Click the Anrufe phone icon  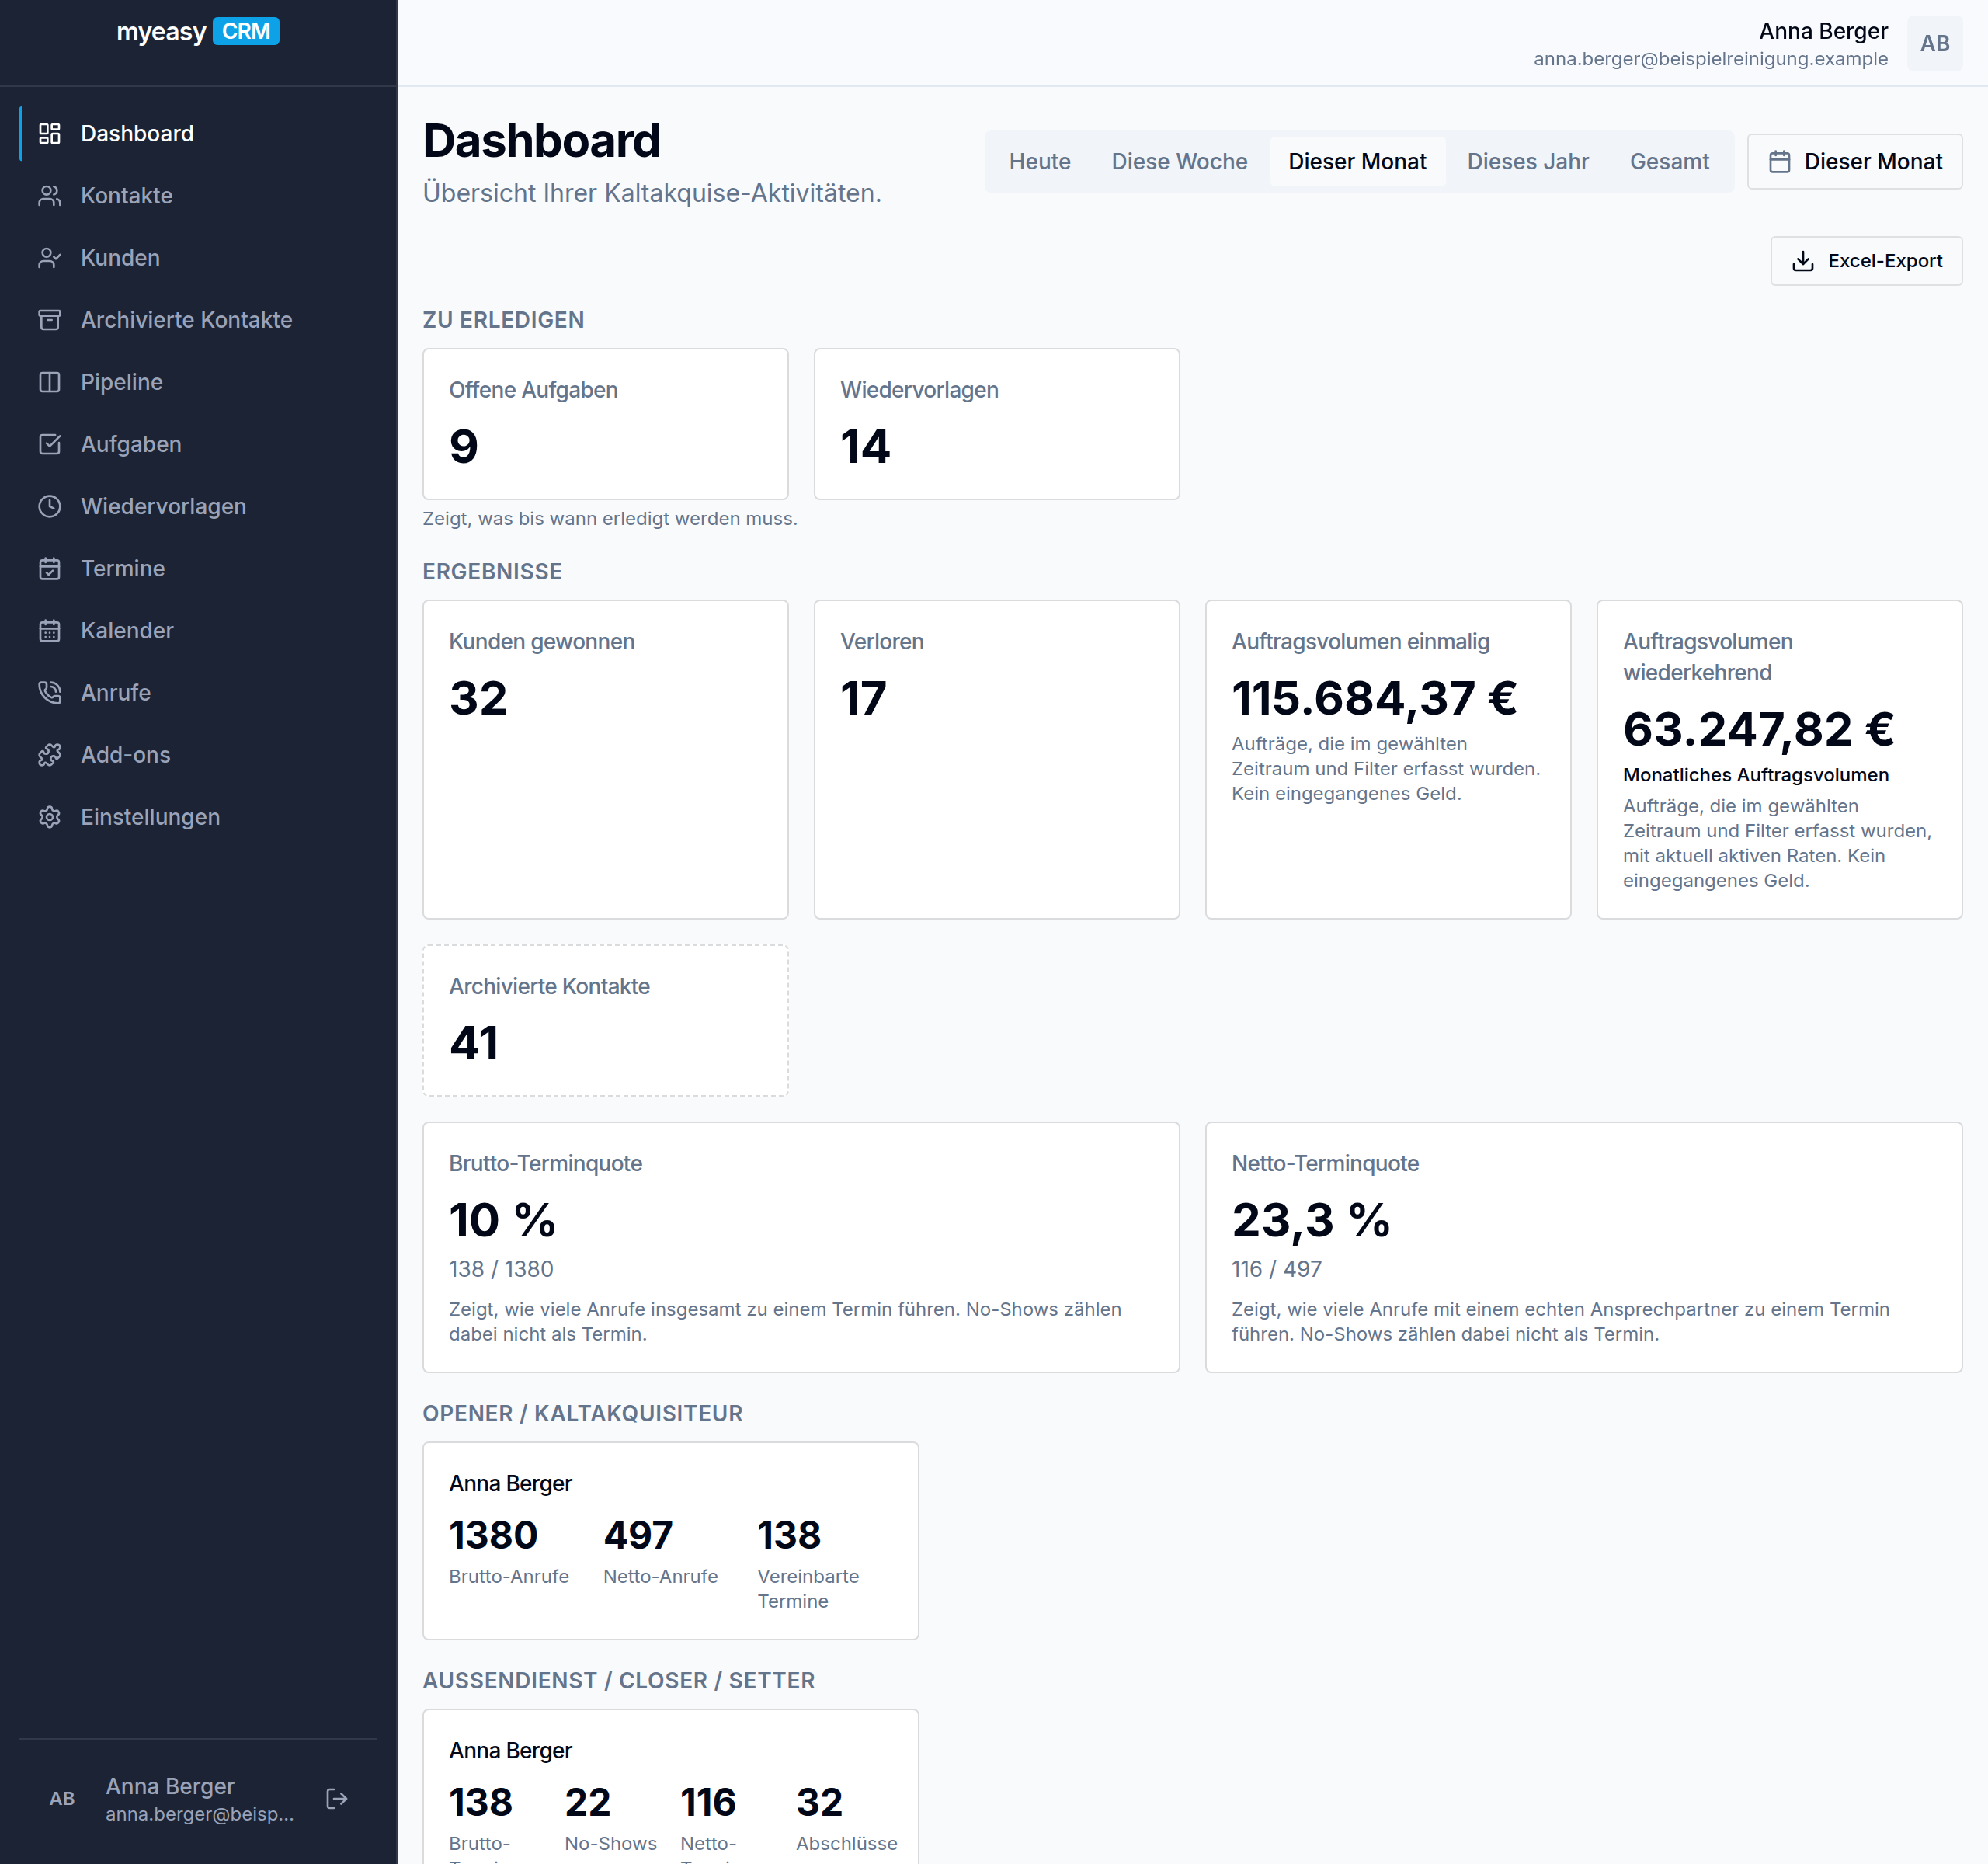[x=49, y=693]
